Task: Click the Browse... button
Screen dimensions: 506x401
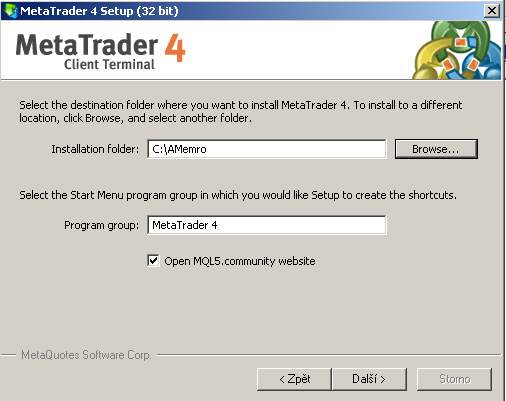Action: coord(436,149)
